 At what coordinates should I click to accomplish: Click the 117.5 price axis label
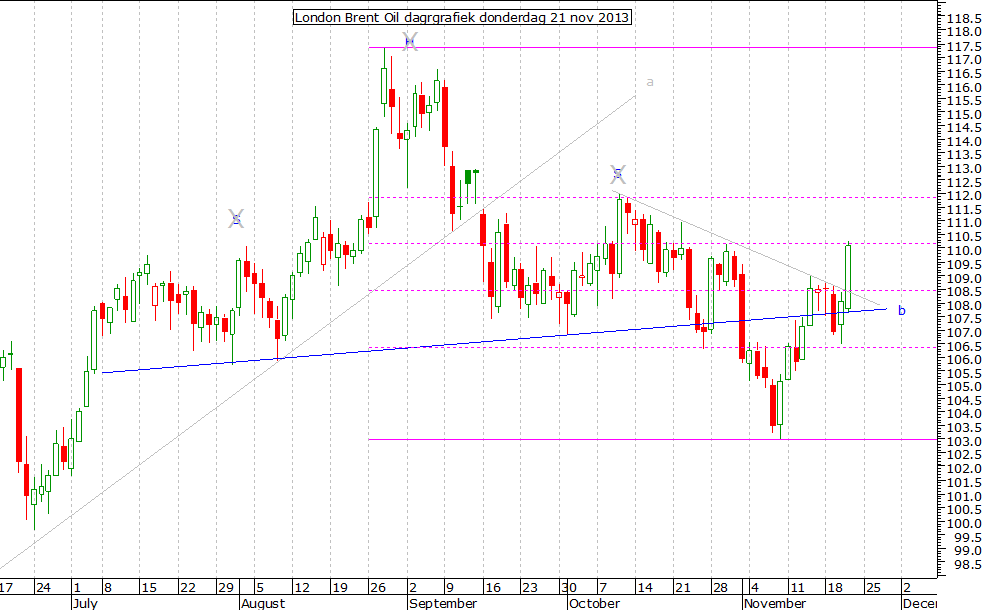point(964,46)
